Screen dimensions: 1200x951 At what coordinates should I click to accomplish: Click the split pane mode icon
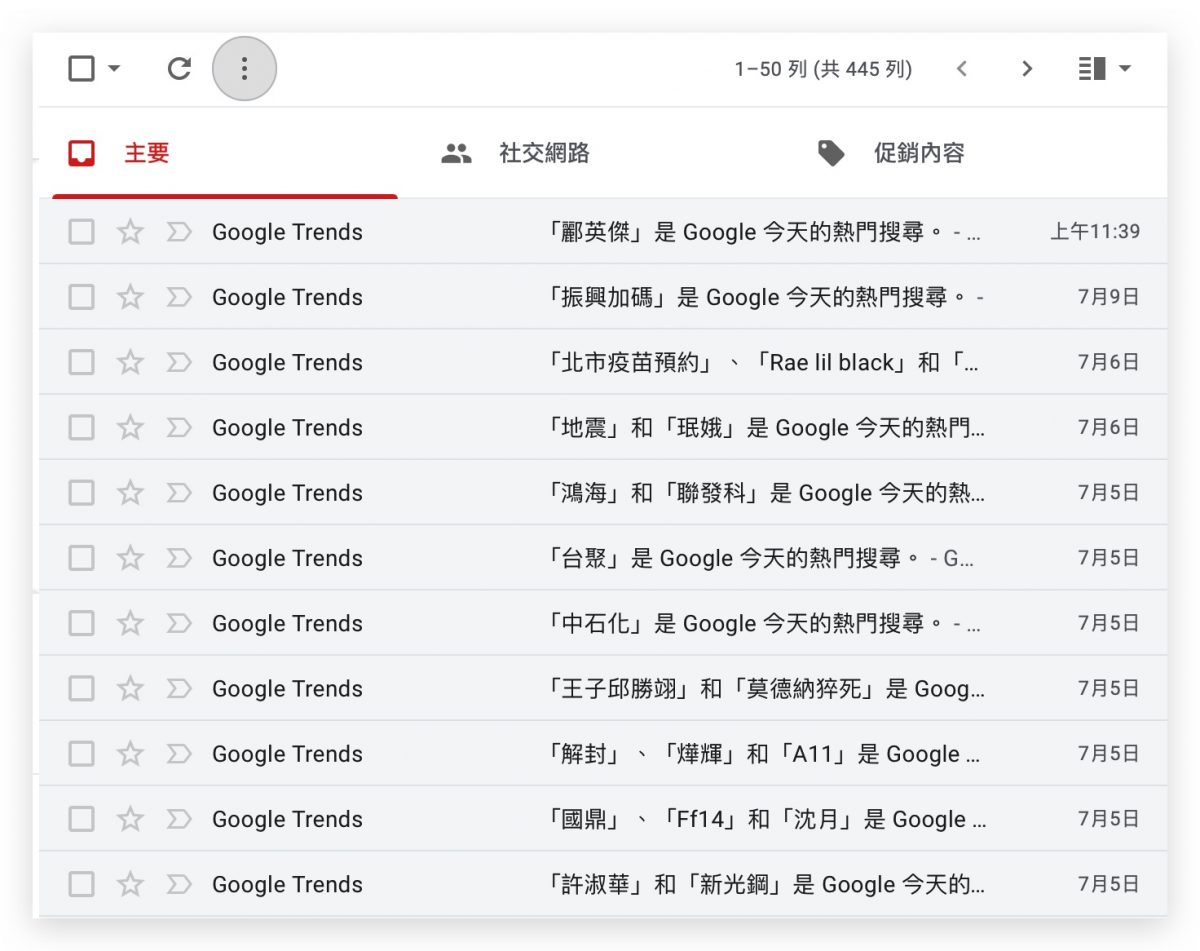tap(1092, 68)
